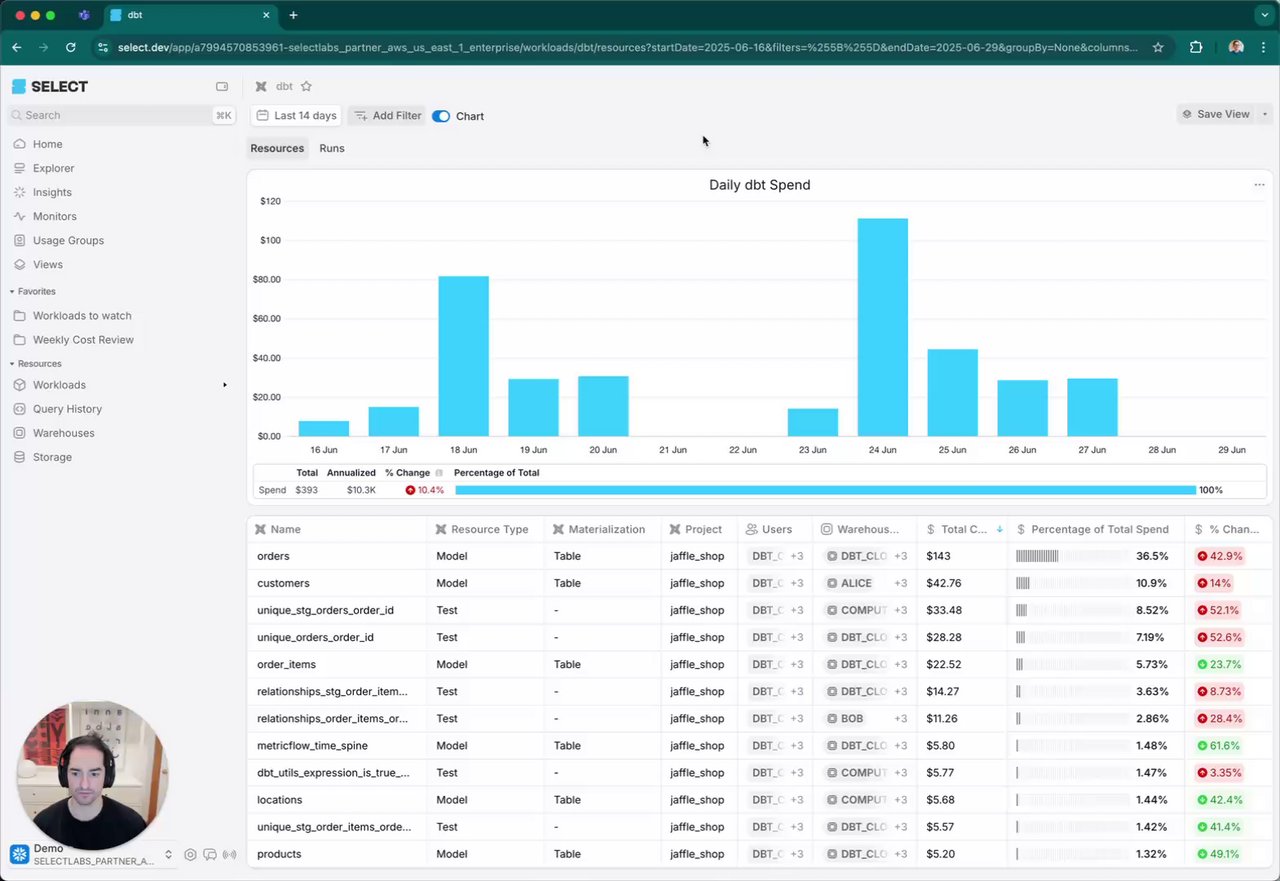Click the broadcast signal icon
The width and height of the screenshot is (1280, 881).
coord(230,855)
